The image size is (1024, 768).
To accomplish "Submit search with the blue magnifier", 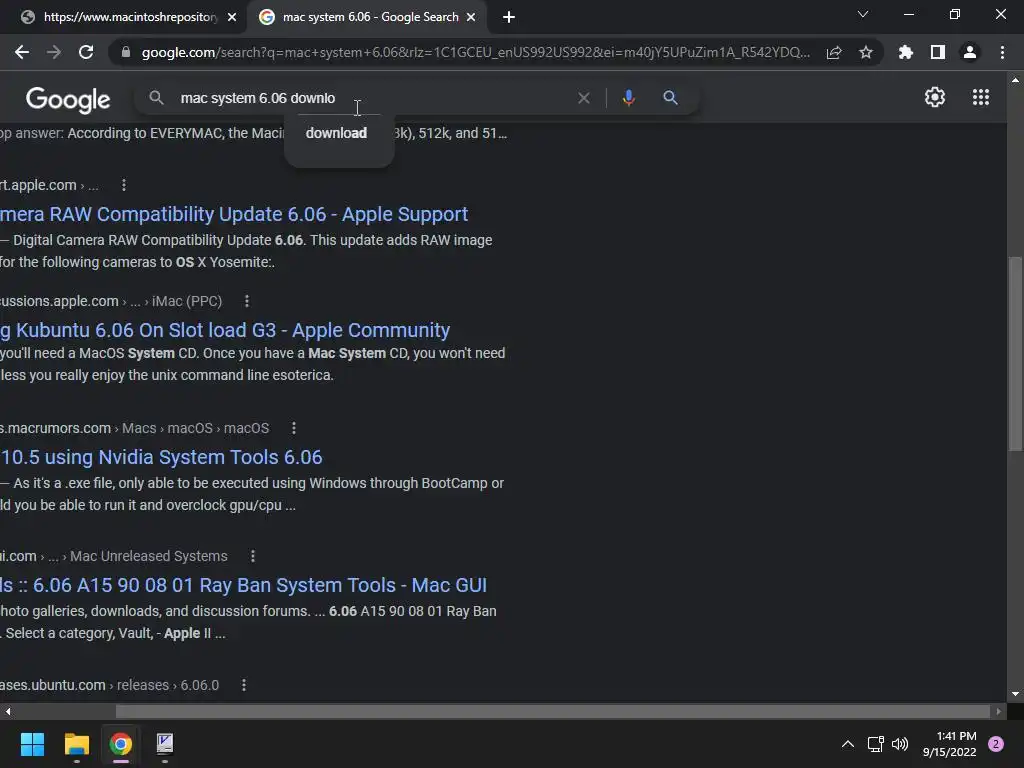I will click(670, 98).
